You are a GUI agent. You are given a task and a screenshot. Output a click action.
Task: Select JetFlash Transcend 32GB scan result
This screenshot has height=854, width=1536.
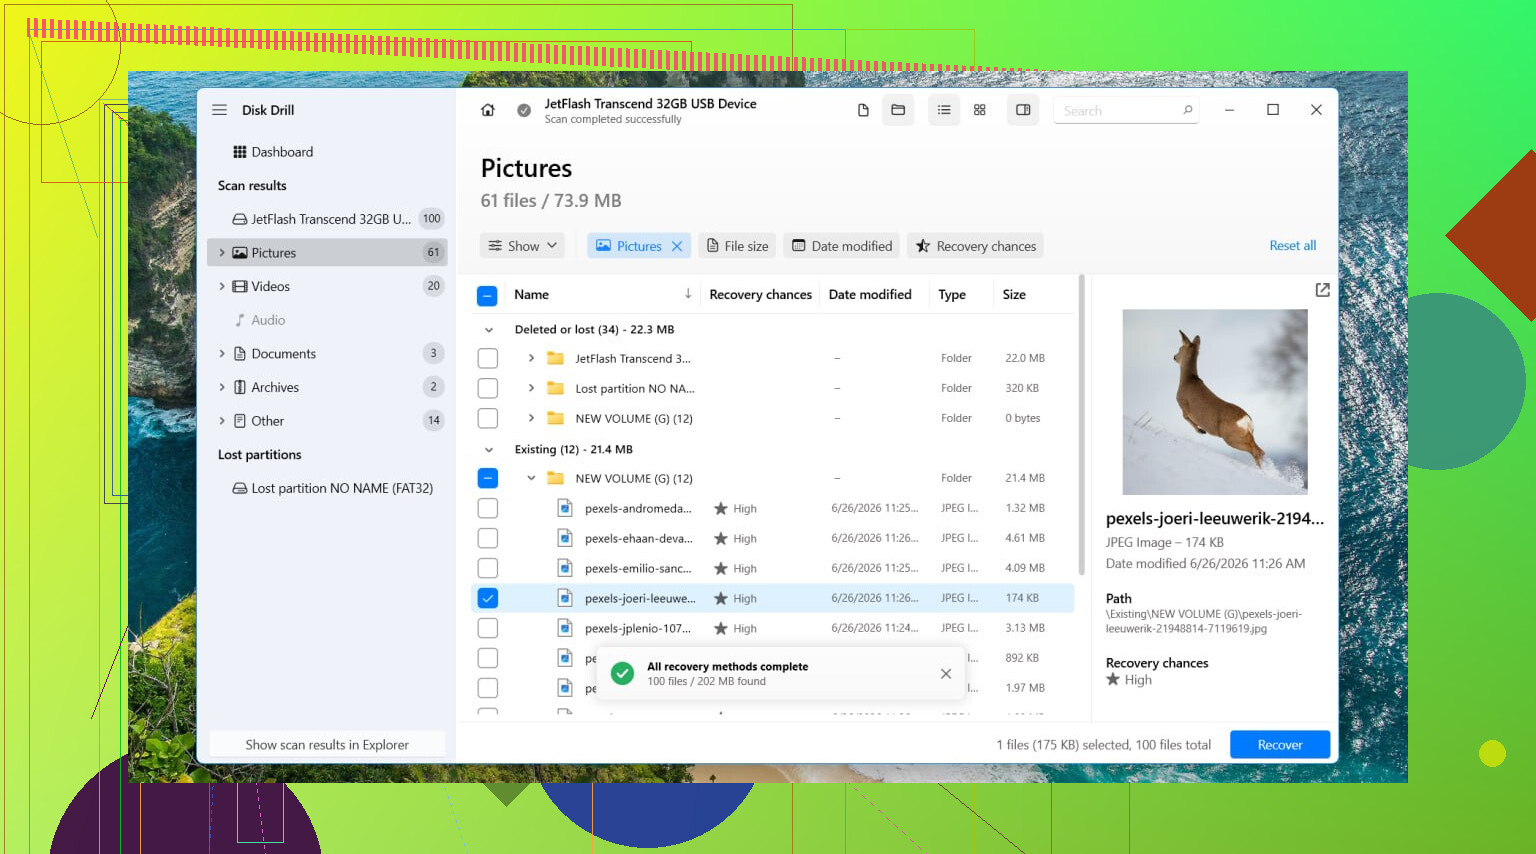(x=327, y=219)
